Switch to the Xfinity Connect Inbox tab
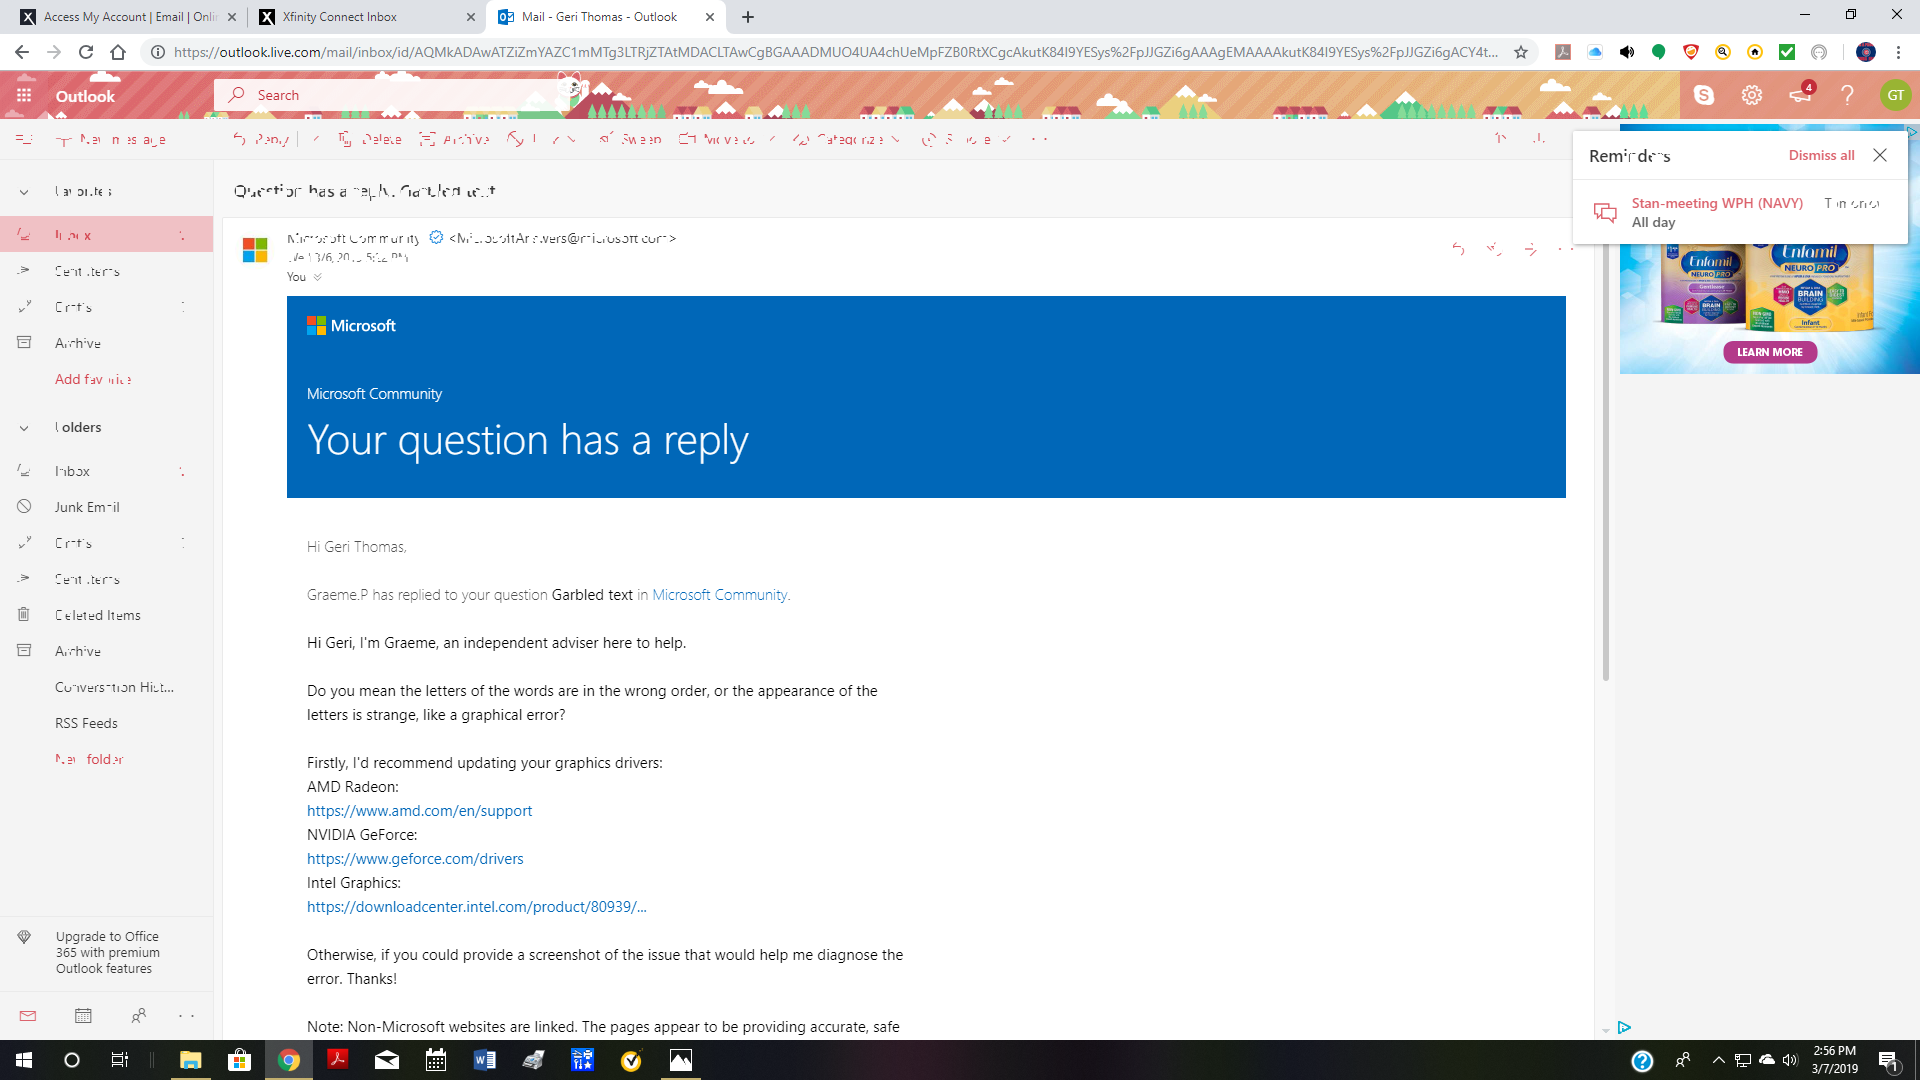This screenshot has height=1080, width=1920. pyautogui.click(x=366, y=17)
